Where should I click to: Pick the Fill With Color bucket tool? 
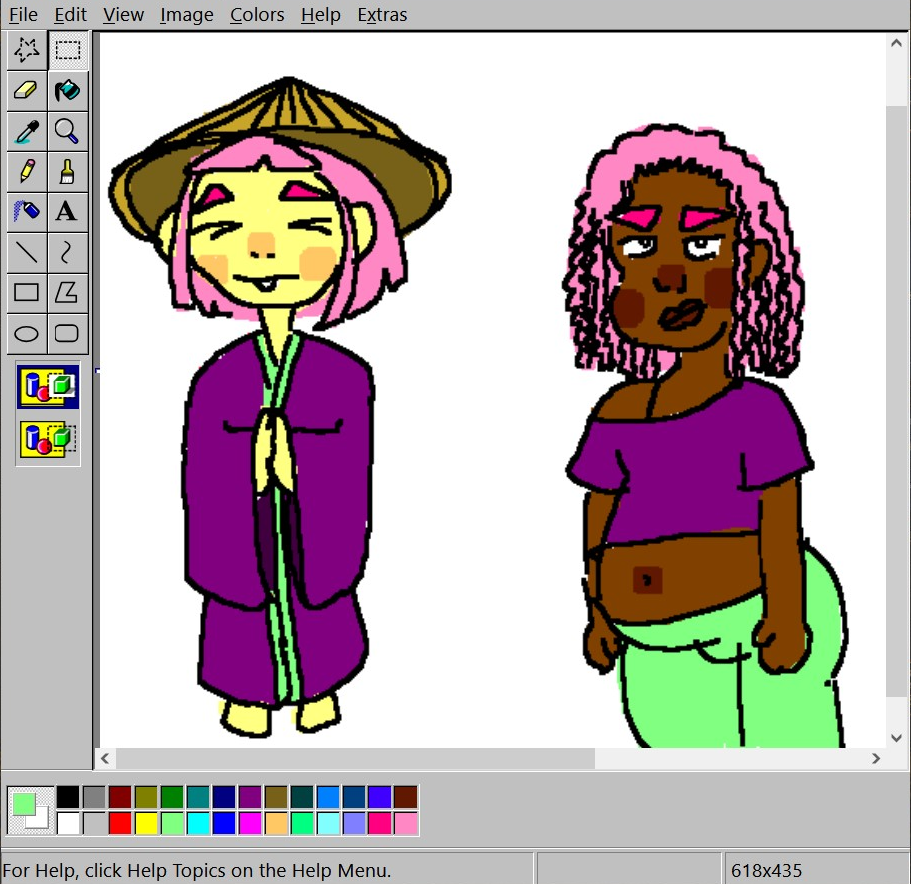click(67, 91)
